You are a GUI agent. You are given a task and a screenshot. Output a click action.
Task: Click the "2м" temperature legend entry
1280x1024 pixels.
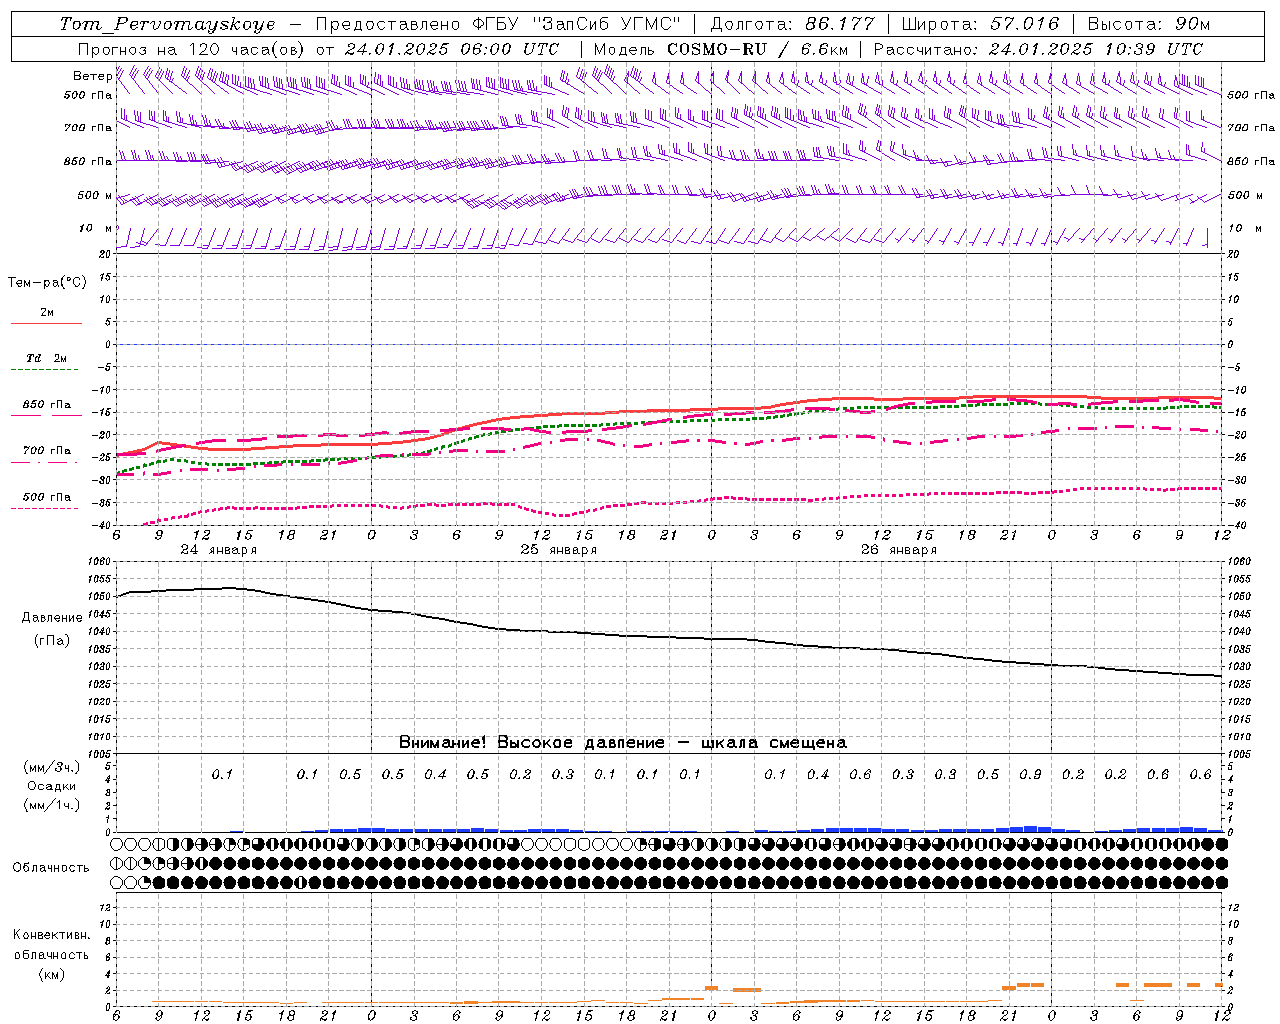[x=47, y=313]
